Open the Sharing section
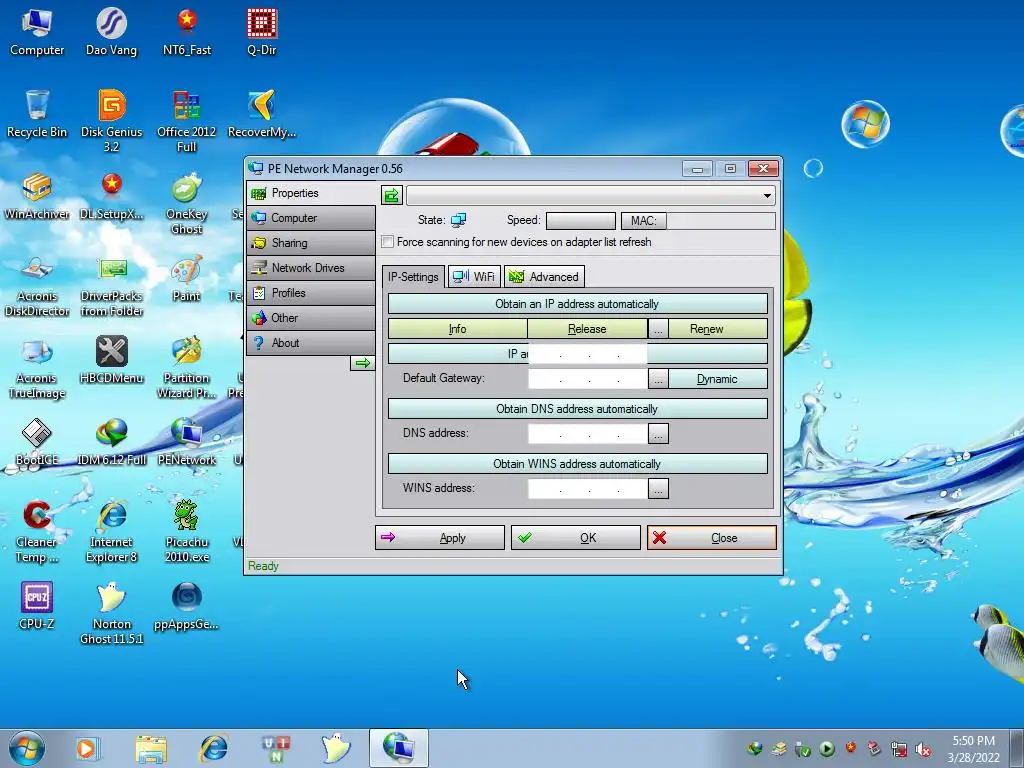Viewport: 1024px width, 768px height. [311, 243]
